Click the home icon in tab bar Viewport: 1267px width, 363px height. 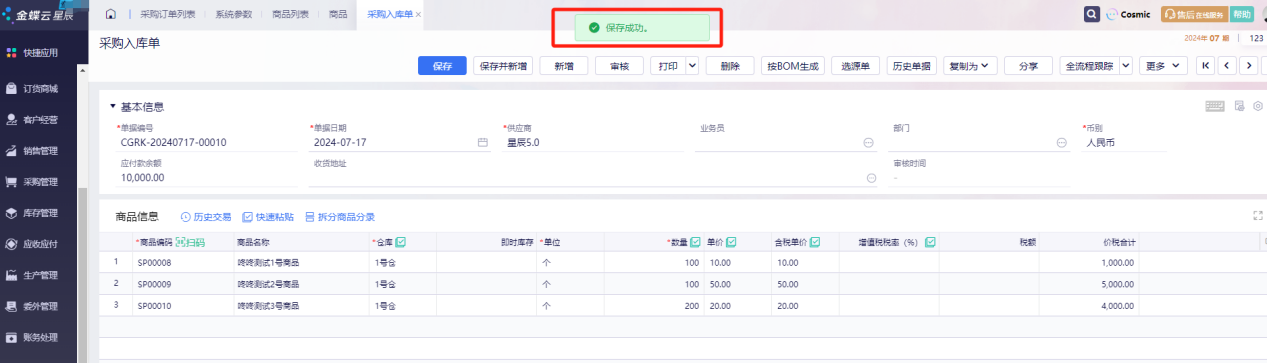point(110,15)
